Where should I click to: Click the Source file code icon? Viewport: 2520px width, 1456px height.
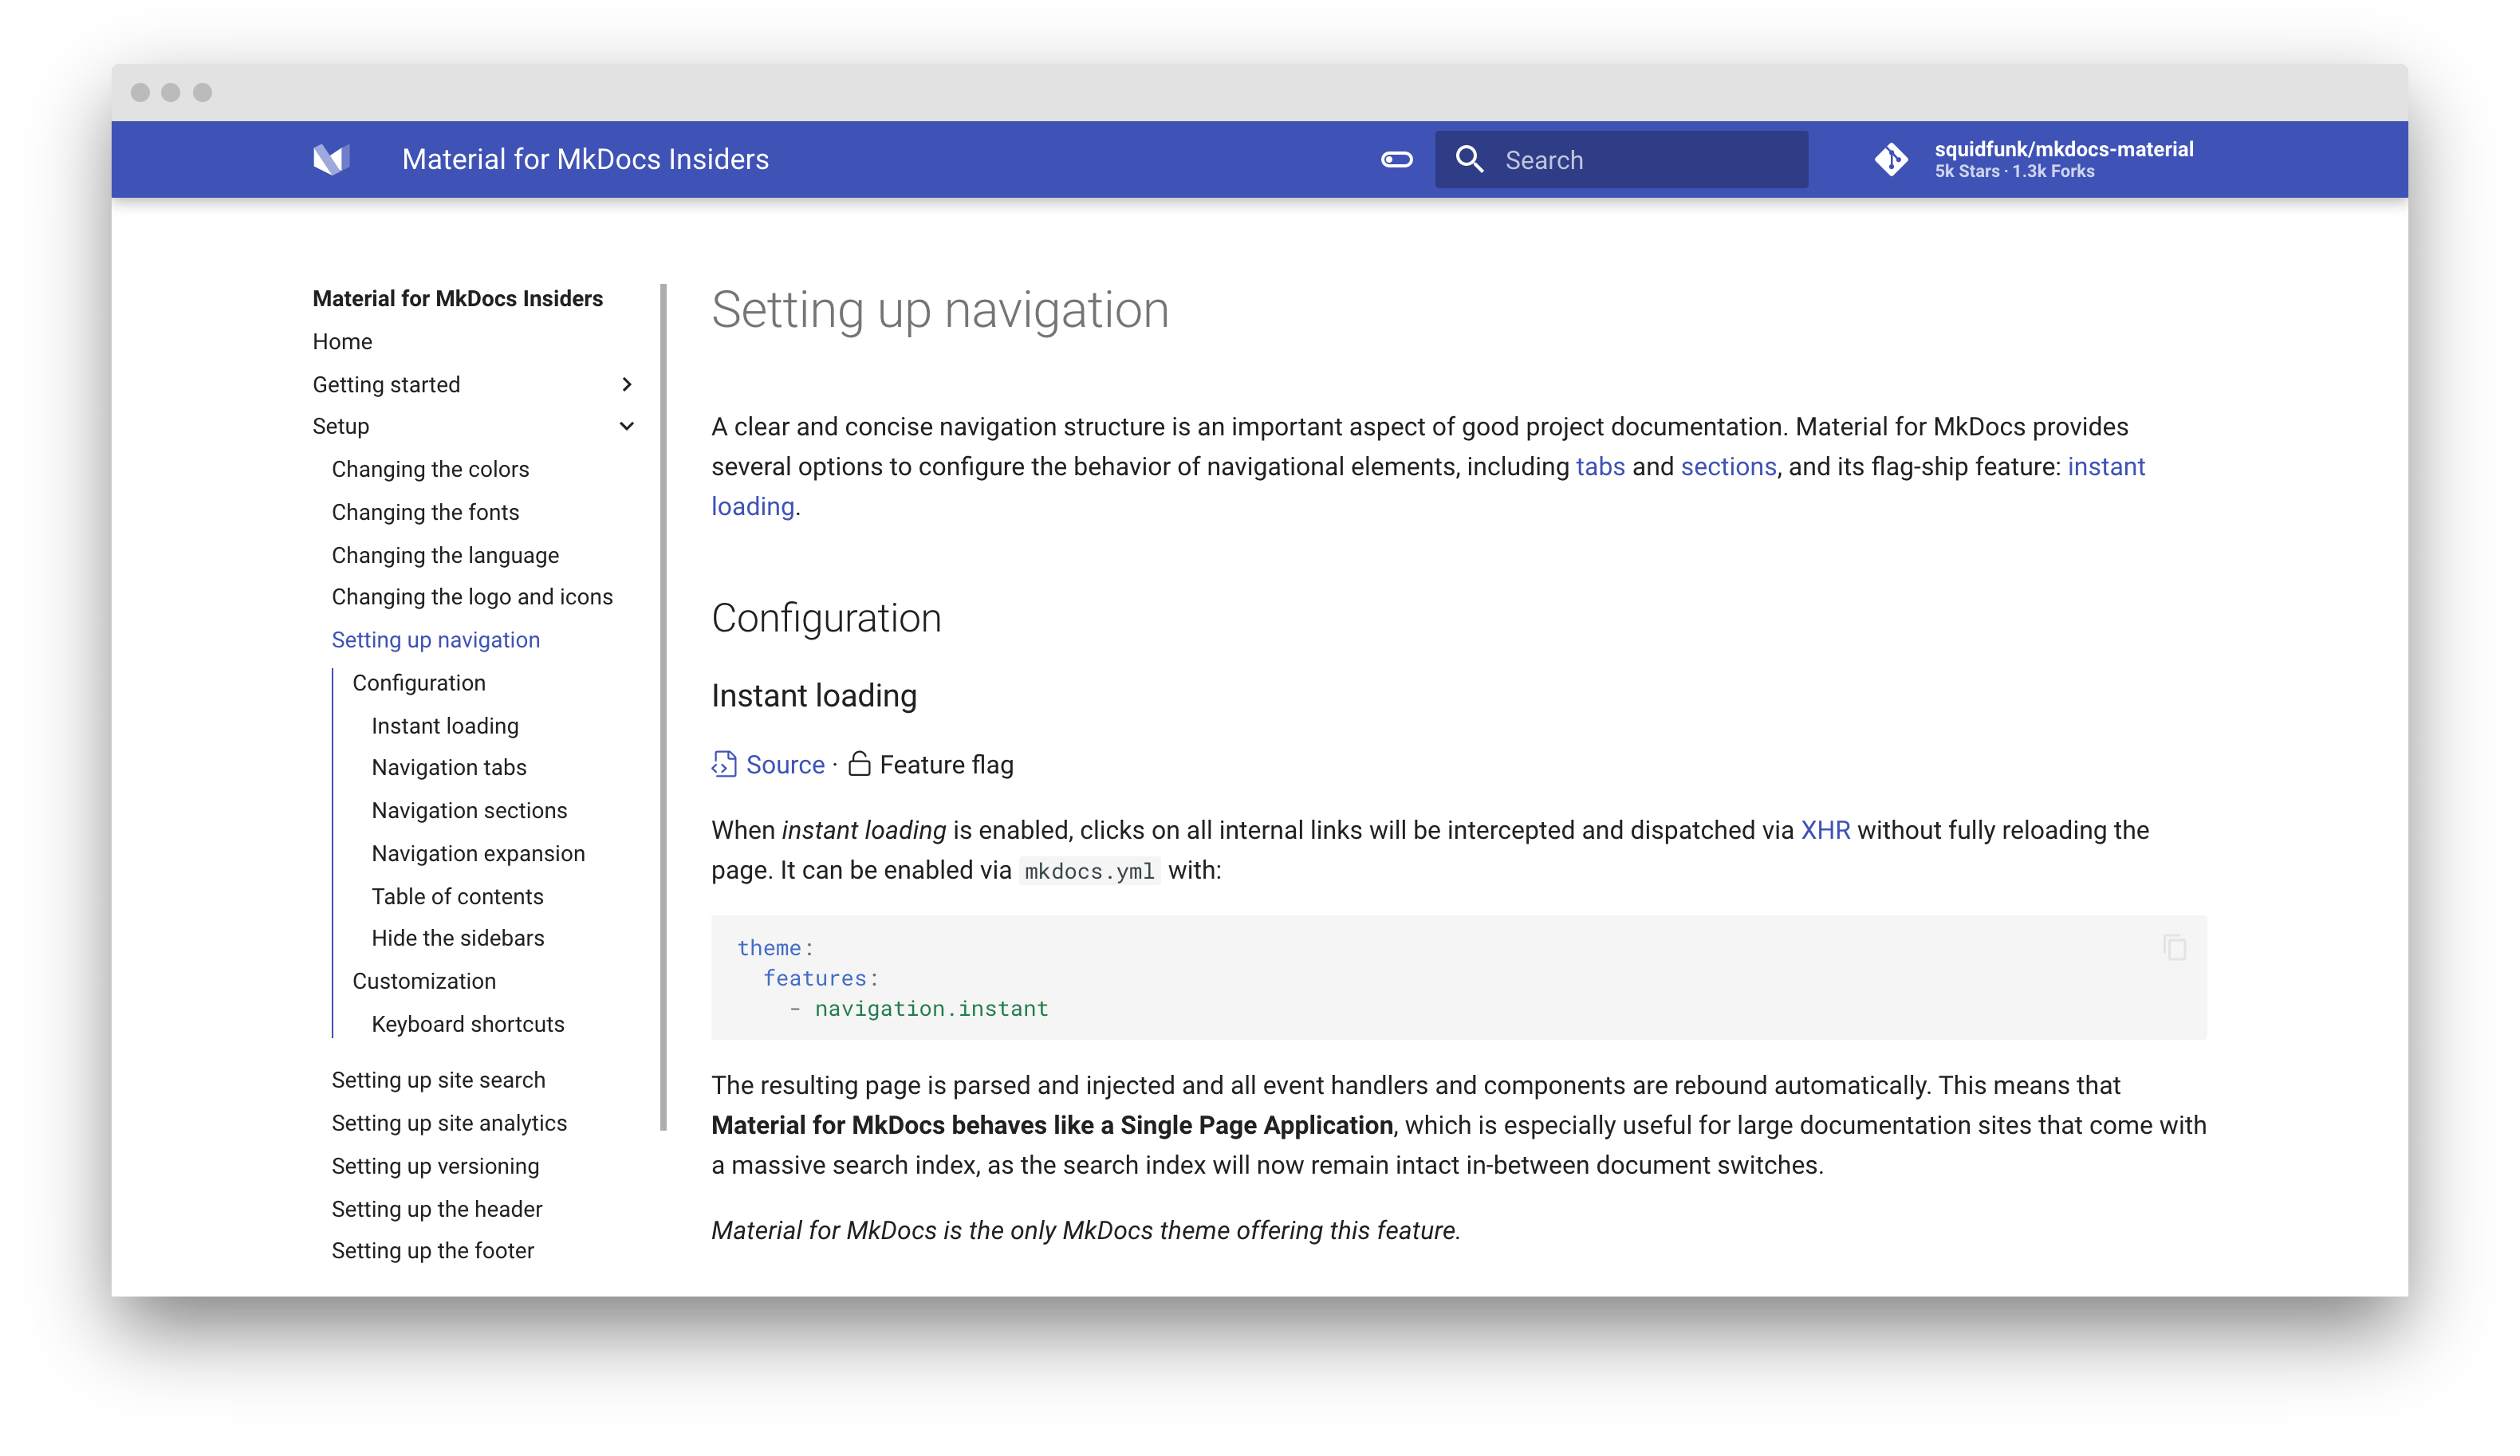pos(724,764)
